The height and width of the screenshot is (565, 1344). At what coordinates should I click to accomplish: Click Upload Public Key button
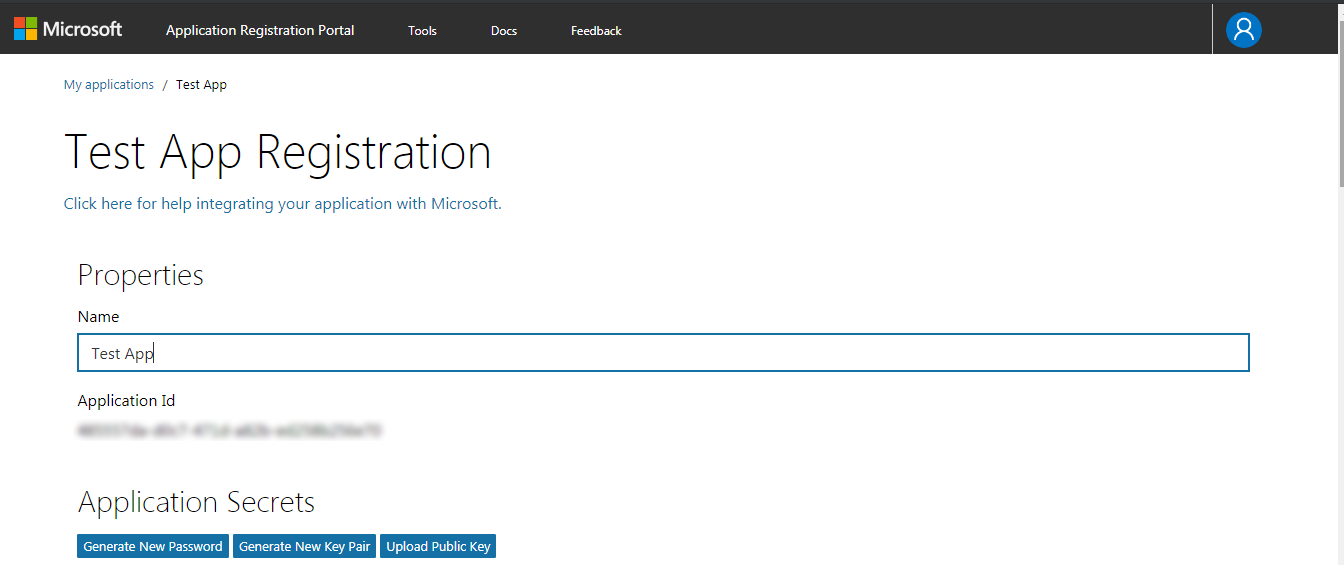tap(438, 546)
